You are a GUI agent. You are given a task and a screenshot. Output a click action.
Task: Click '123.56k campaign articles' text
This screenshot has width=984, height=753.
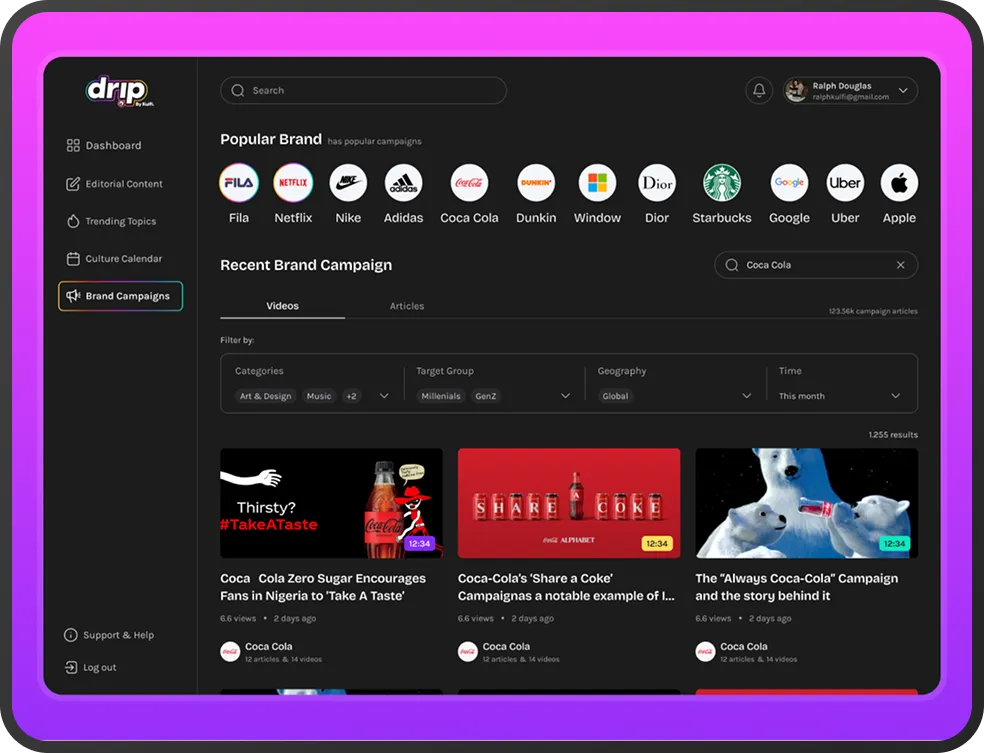(873, 311)
